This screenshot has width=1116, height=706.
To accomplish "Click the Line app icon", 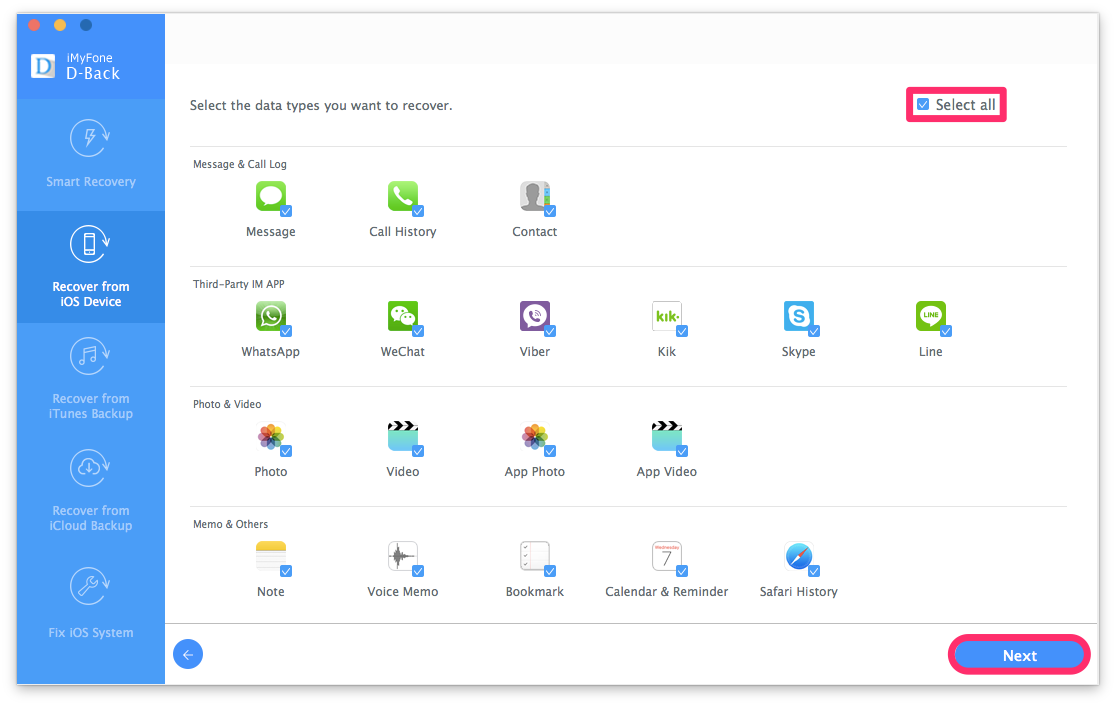I will (x=931, y=316).
